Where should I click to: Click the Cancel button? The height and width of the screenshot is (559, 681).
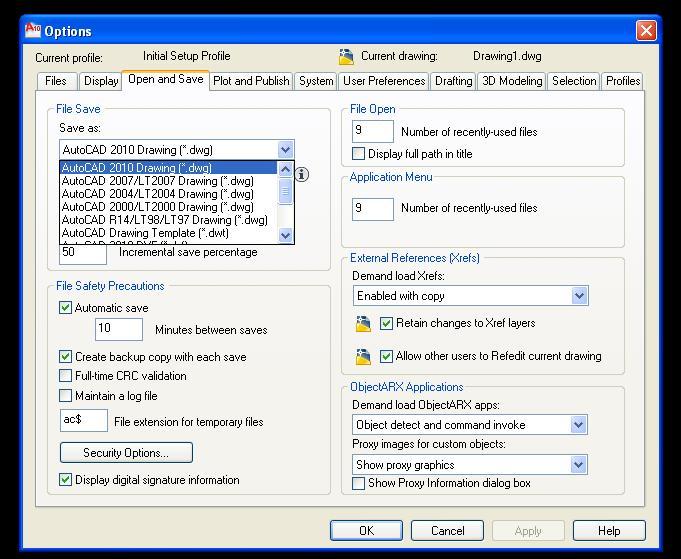[447, 531]
